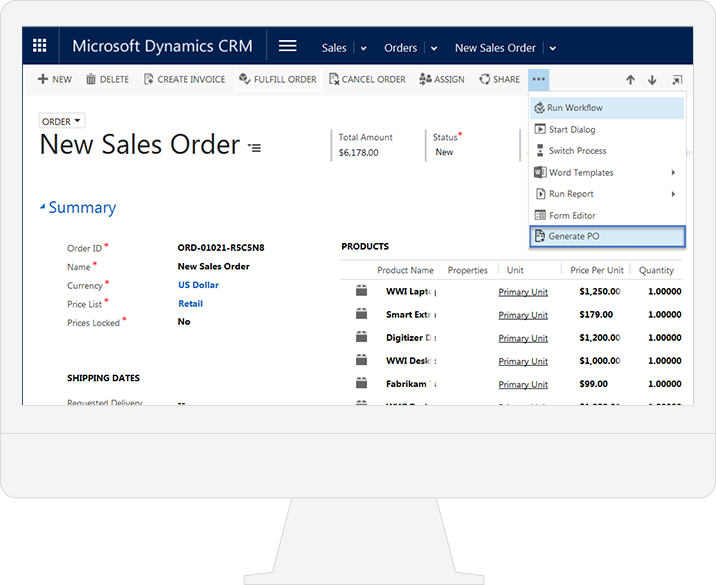The width and height of the screenshot is (716, 585).
Task: Click the Run Workflow gear icon
Action: pos(539,108)
